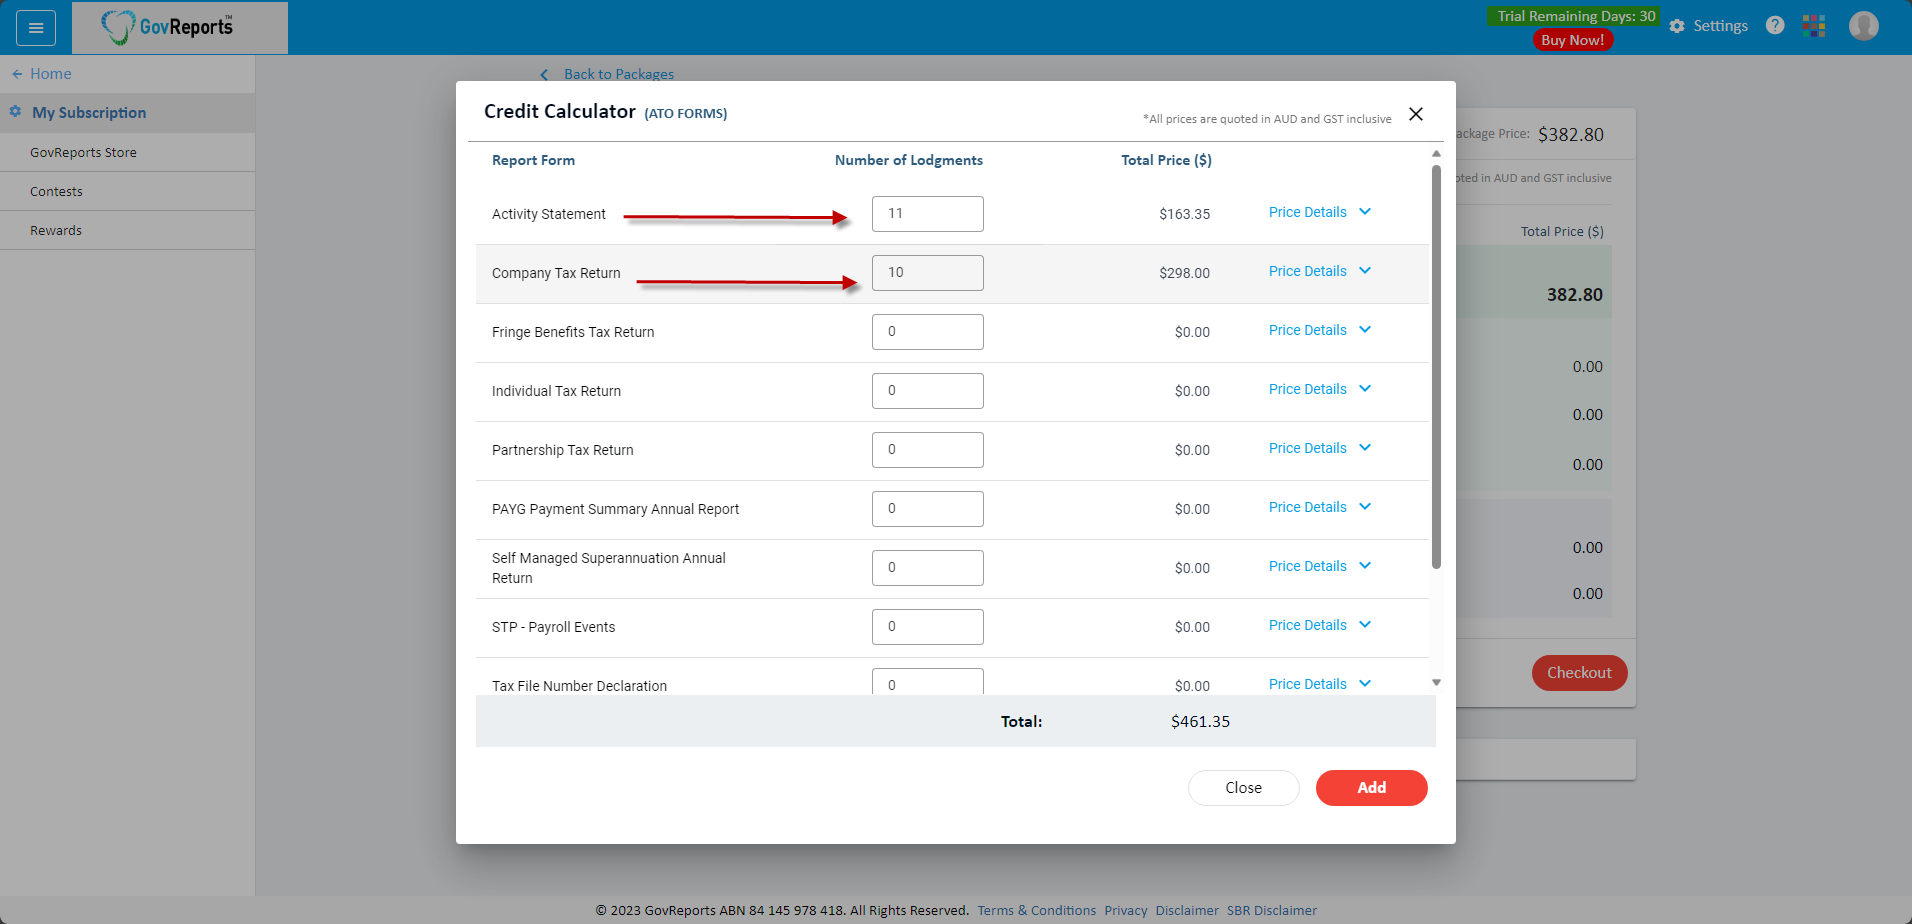
Task: Go to Rewards in sidebar
Action: point(56,230)
